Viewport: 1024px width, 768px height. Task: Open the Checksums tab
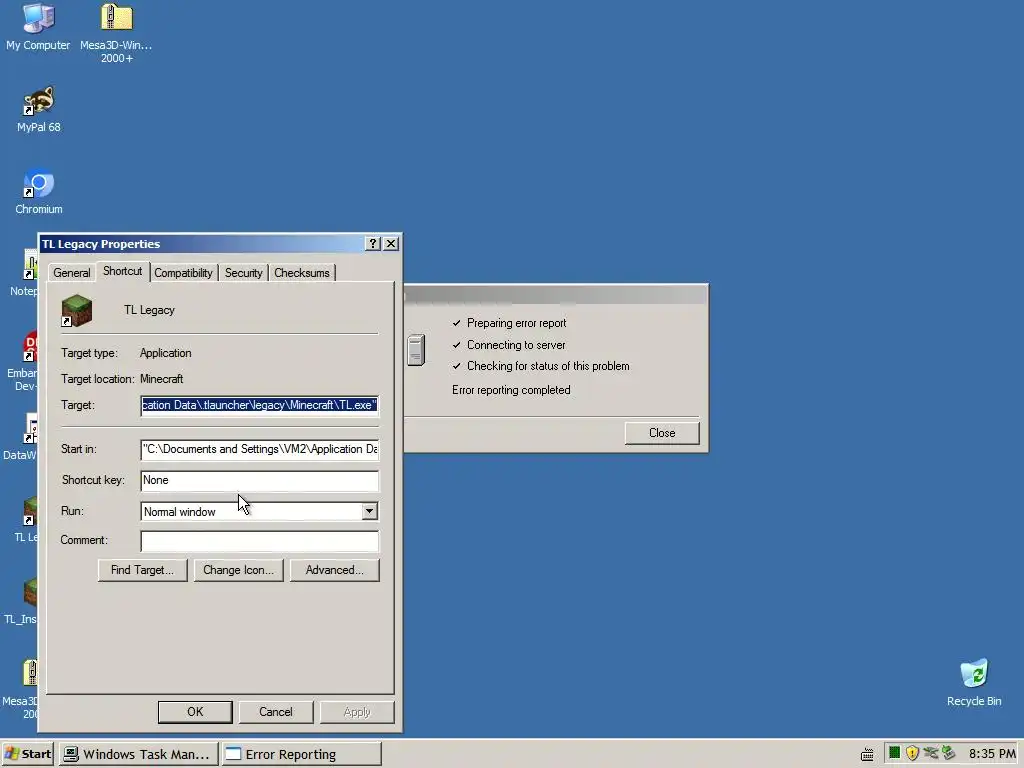(302, 273)
